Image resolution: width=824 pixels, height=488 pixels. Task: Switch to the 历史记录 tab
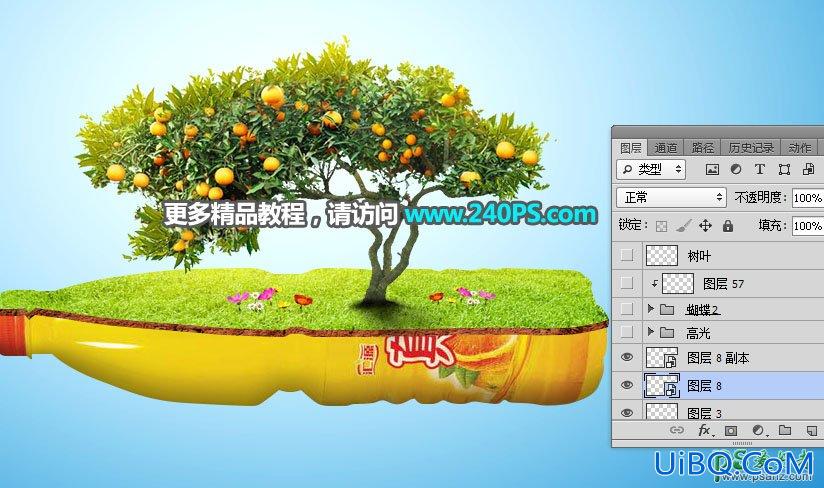751,148
